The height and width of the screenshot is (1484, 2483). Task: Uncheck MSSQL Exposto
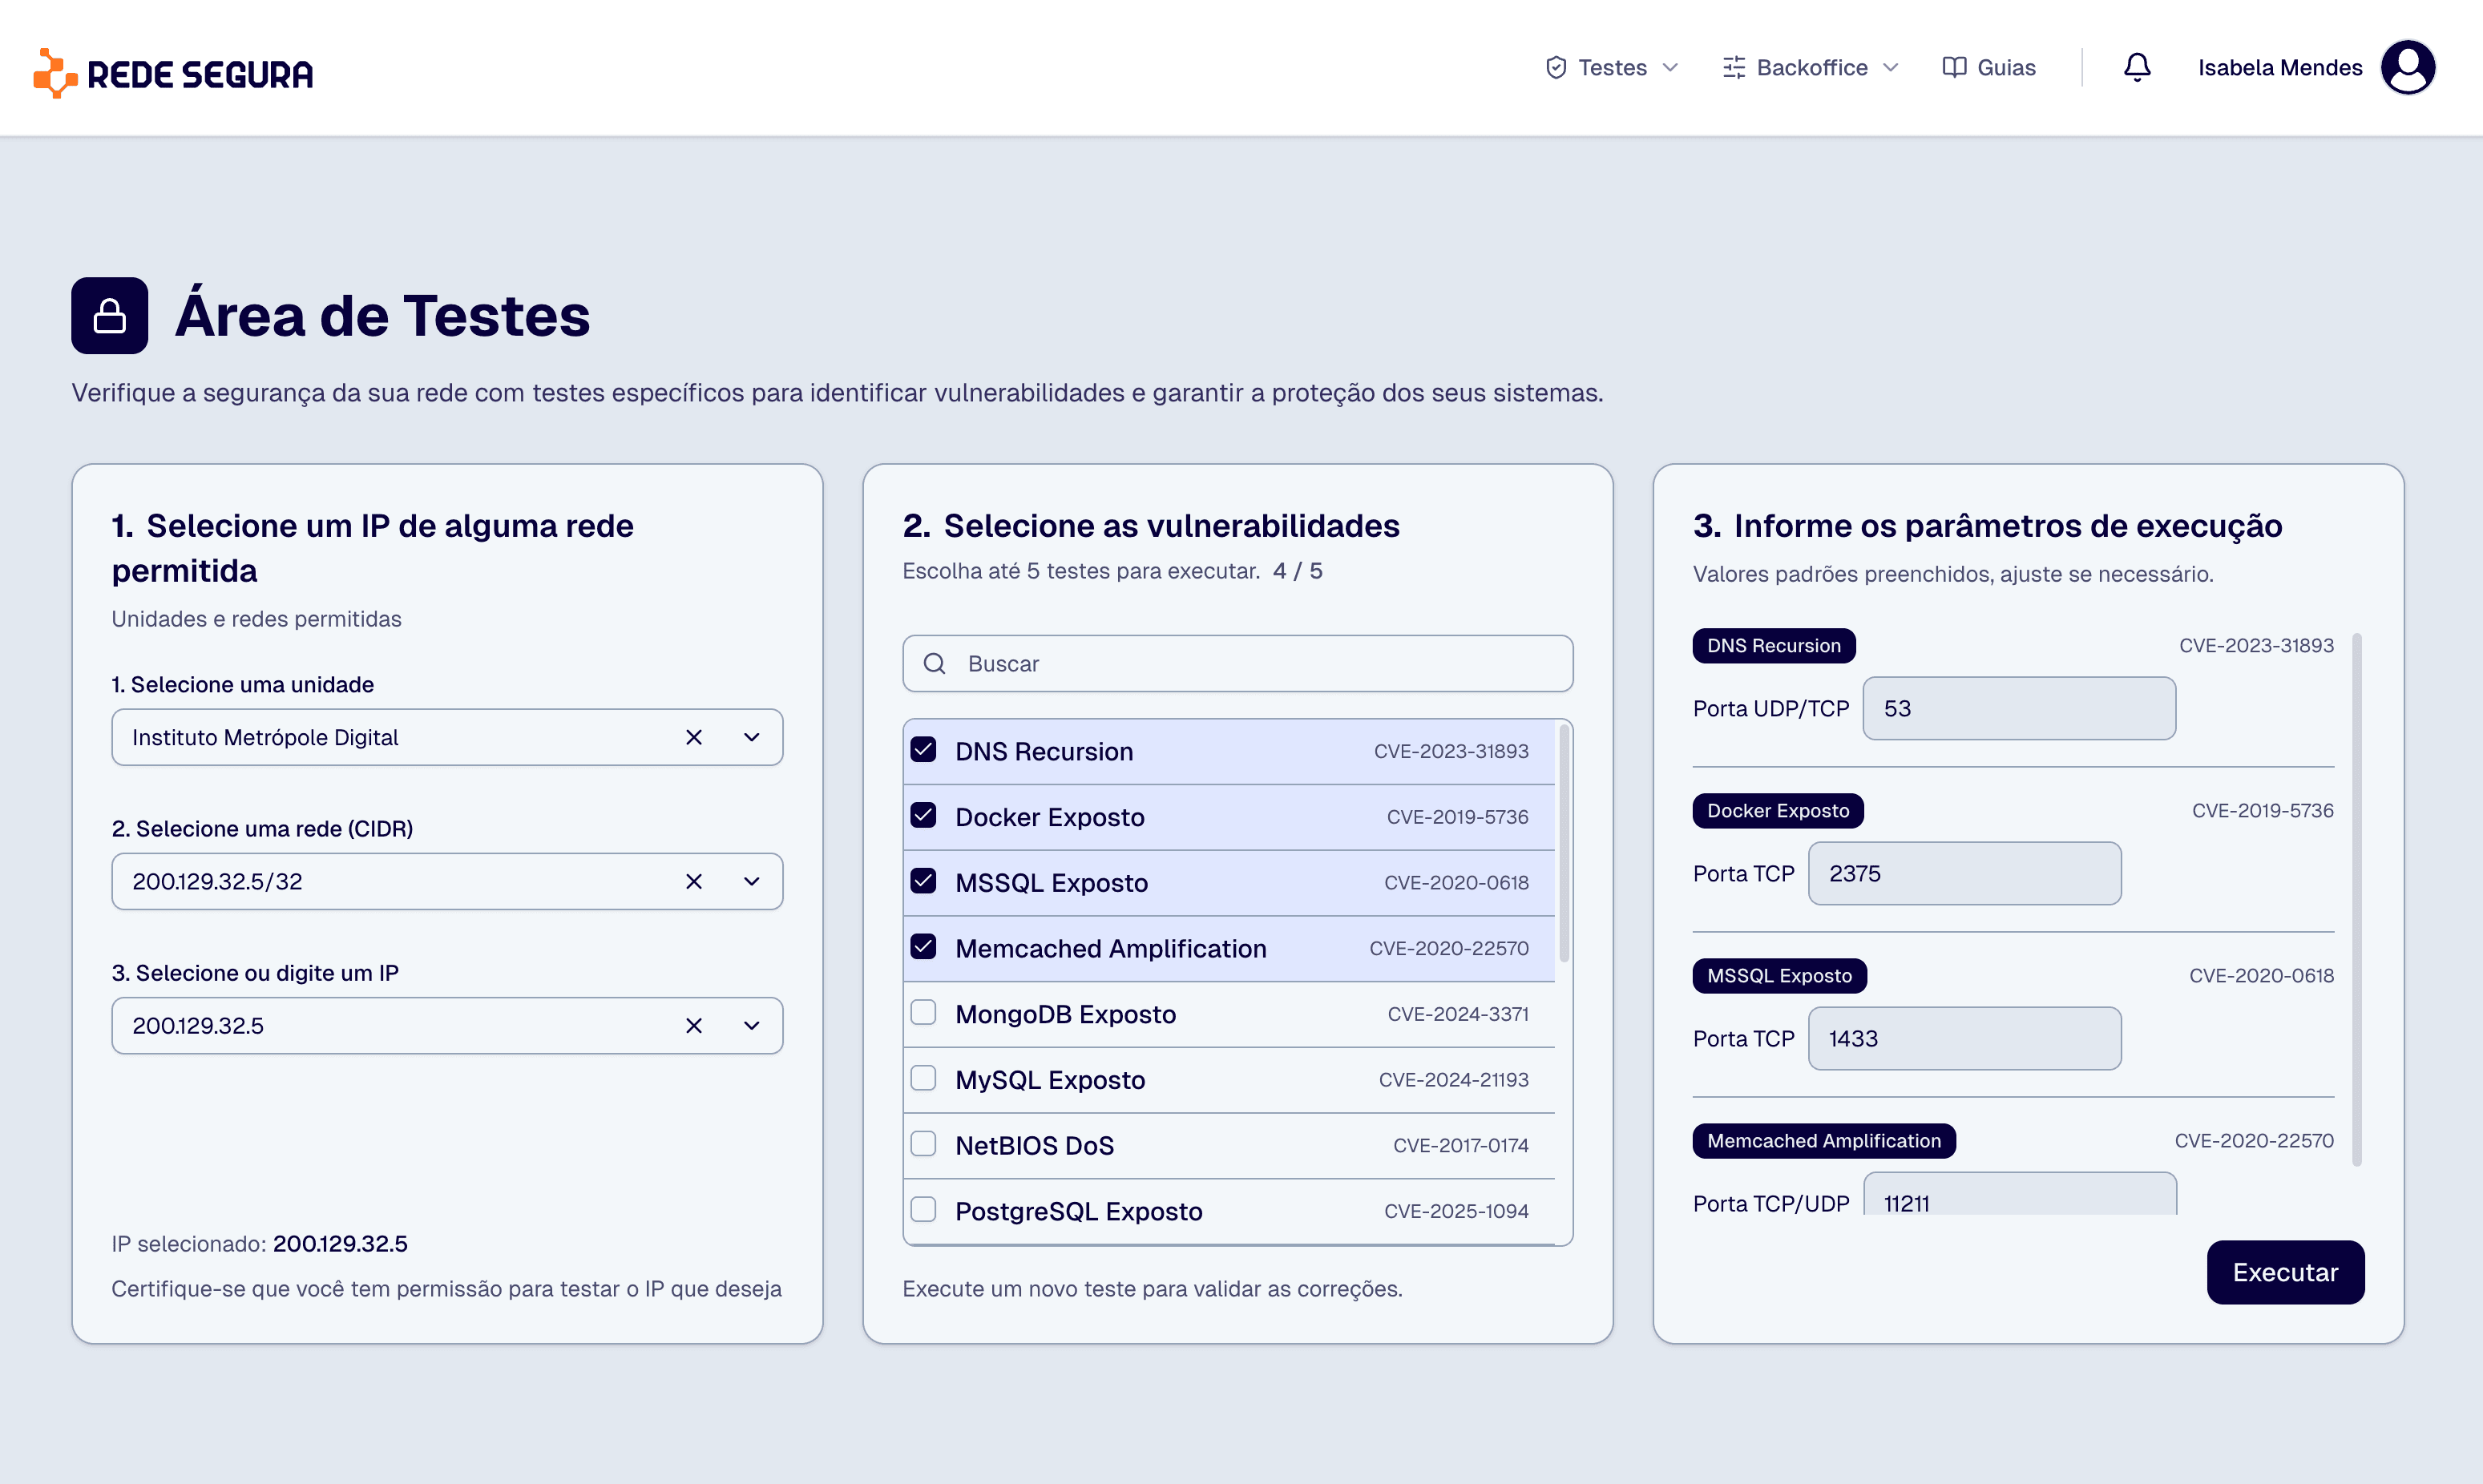[924, 882]
